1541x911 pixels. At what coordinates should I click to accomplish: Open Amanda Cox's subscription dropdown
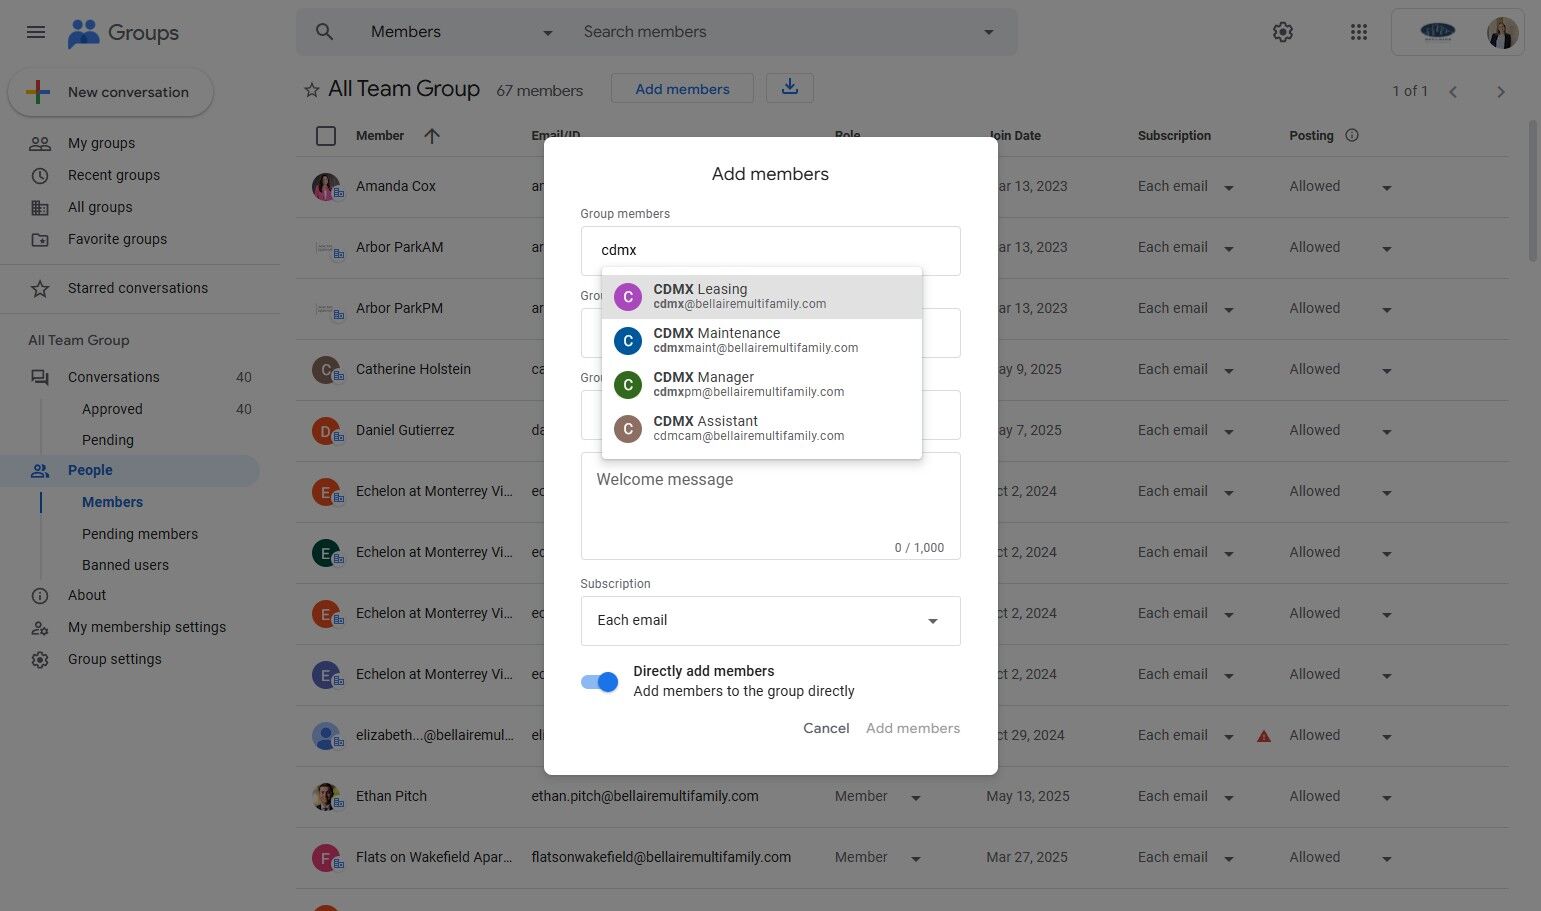pyautogui.click(x=1229, y=188)
